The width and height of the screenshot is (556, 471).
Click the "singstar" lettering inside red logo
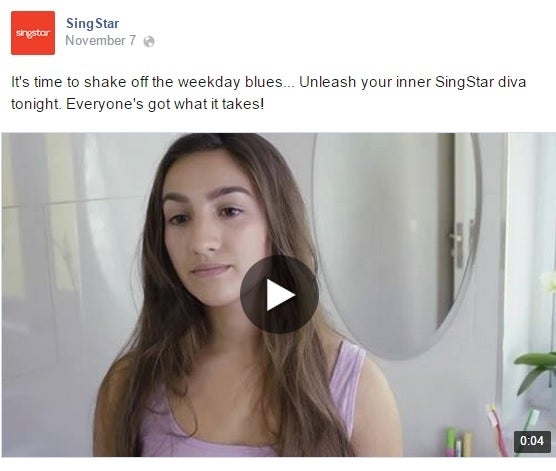33,33
